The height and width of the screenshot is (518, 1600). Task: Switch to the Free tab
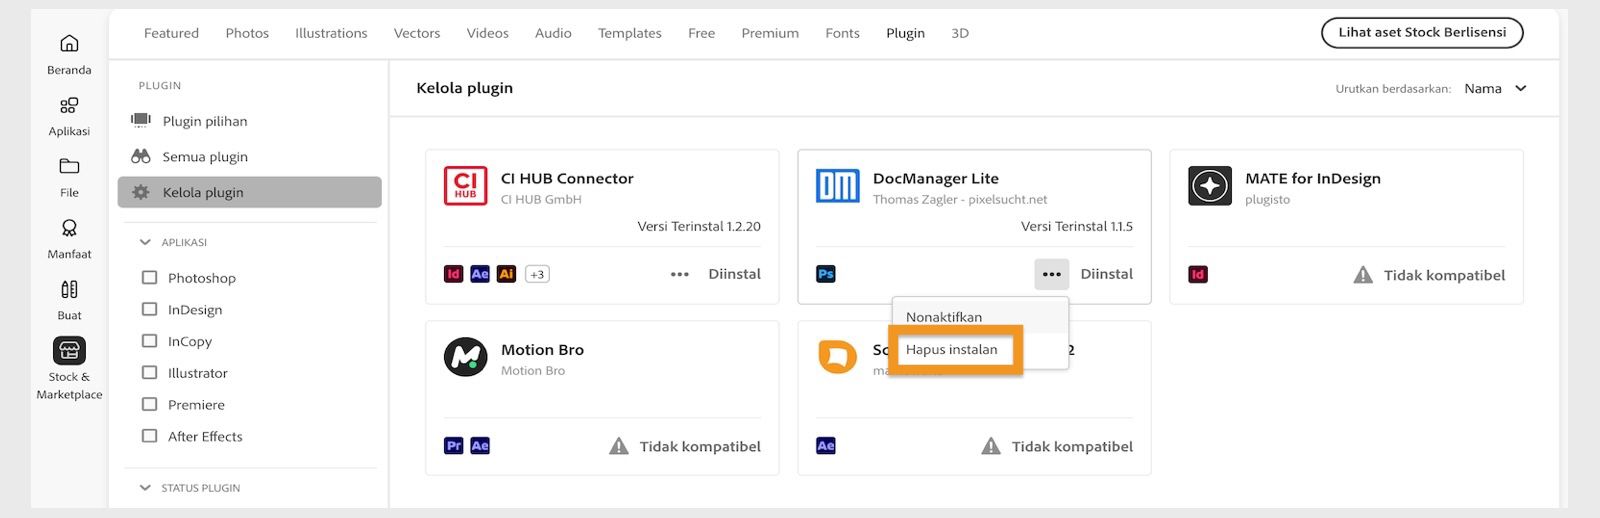[701, 33]
